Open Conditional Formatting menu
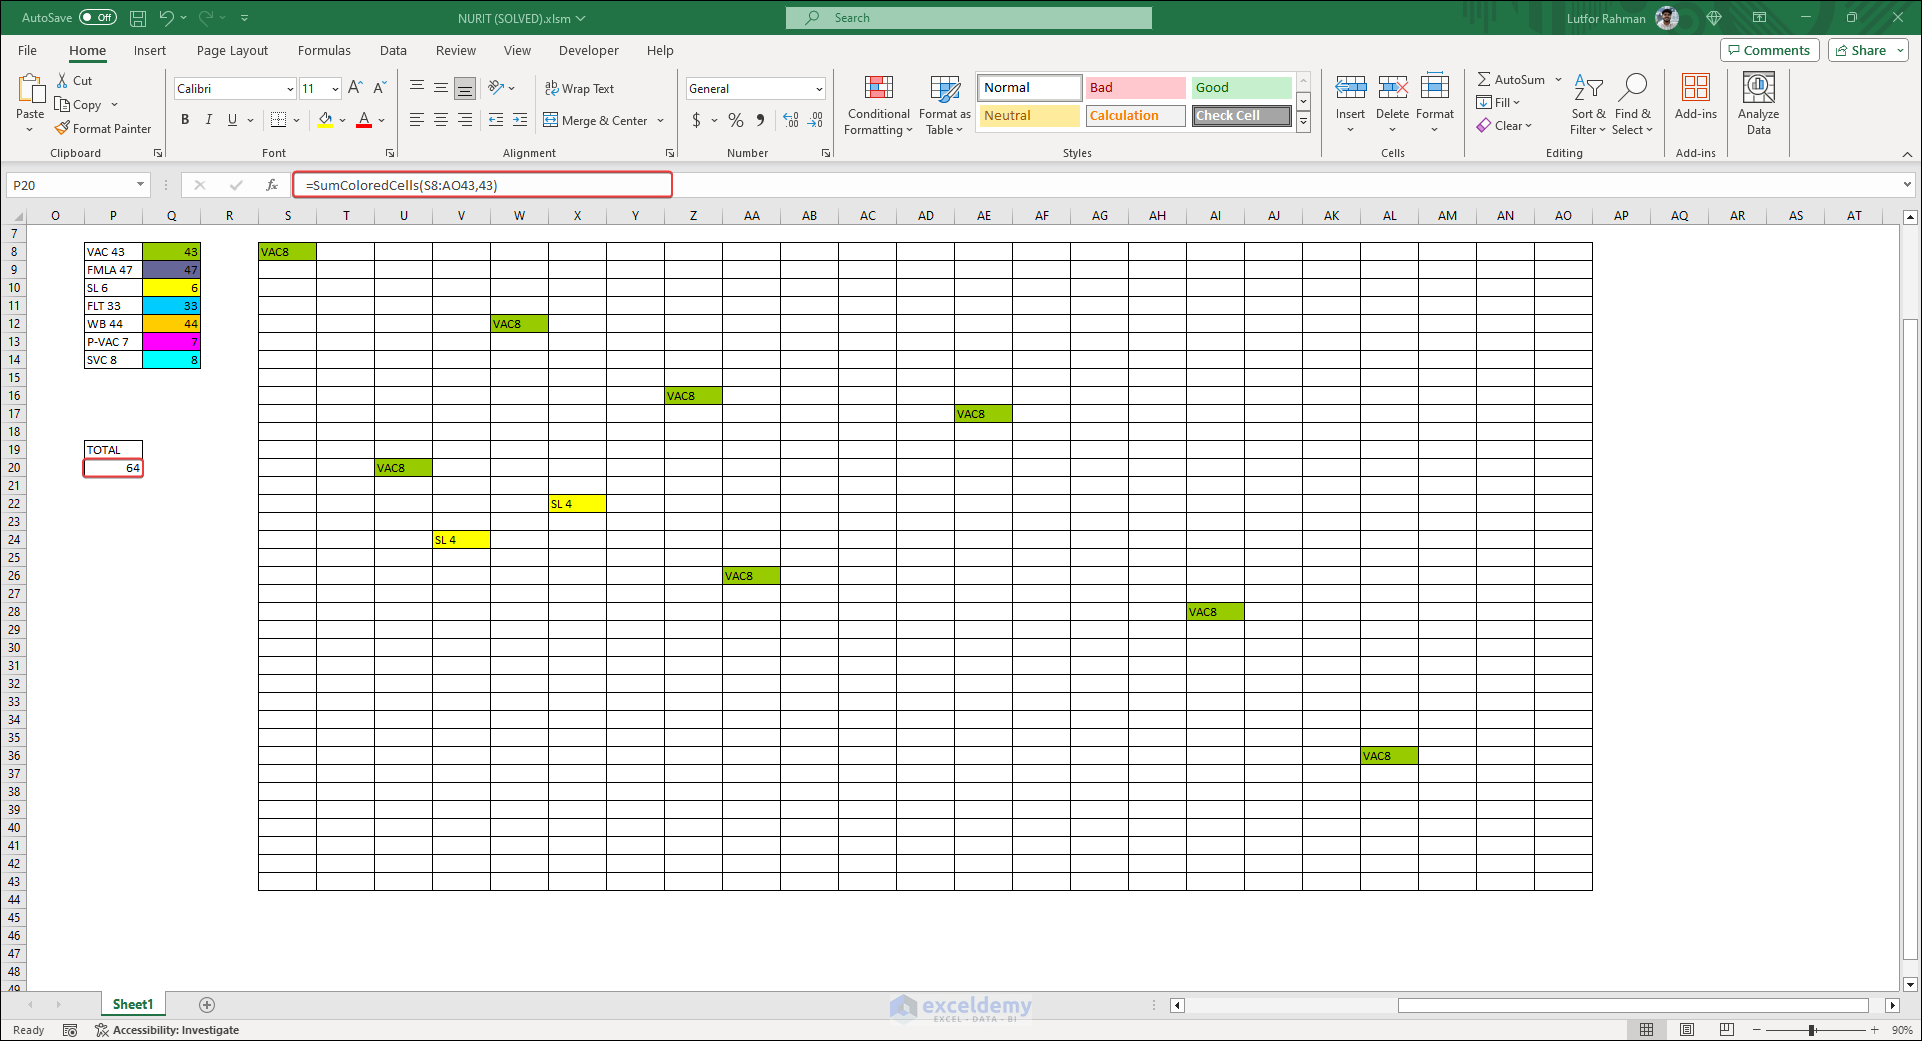The image size is (1922, 1041). click(x=879, y=105)
